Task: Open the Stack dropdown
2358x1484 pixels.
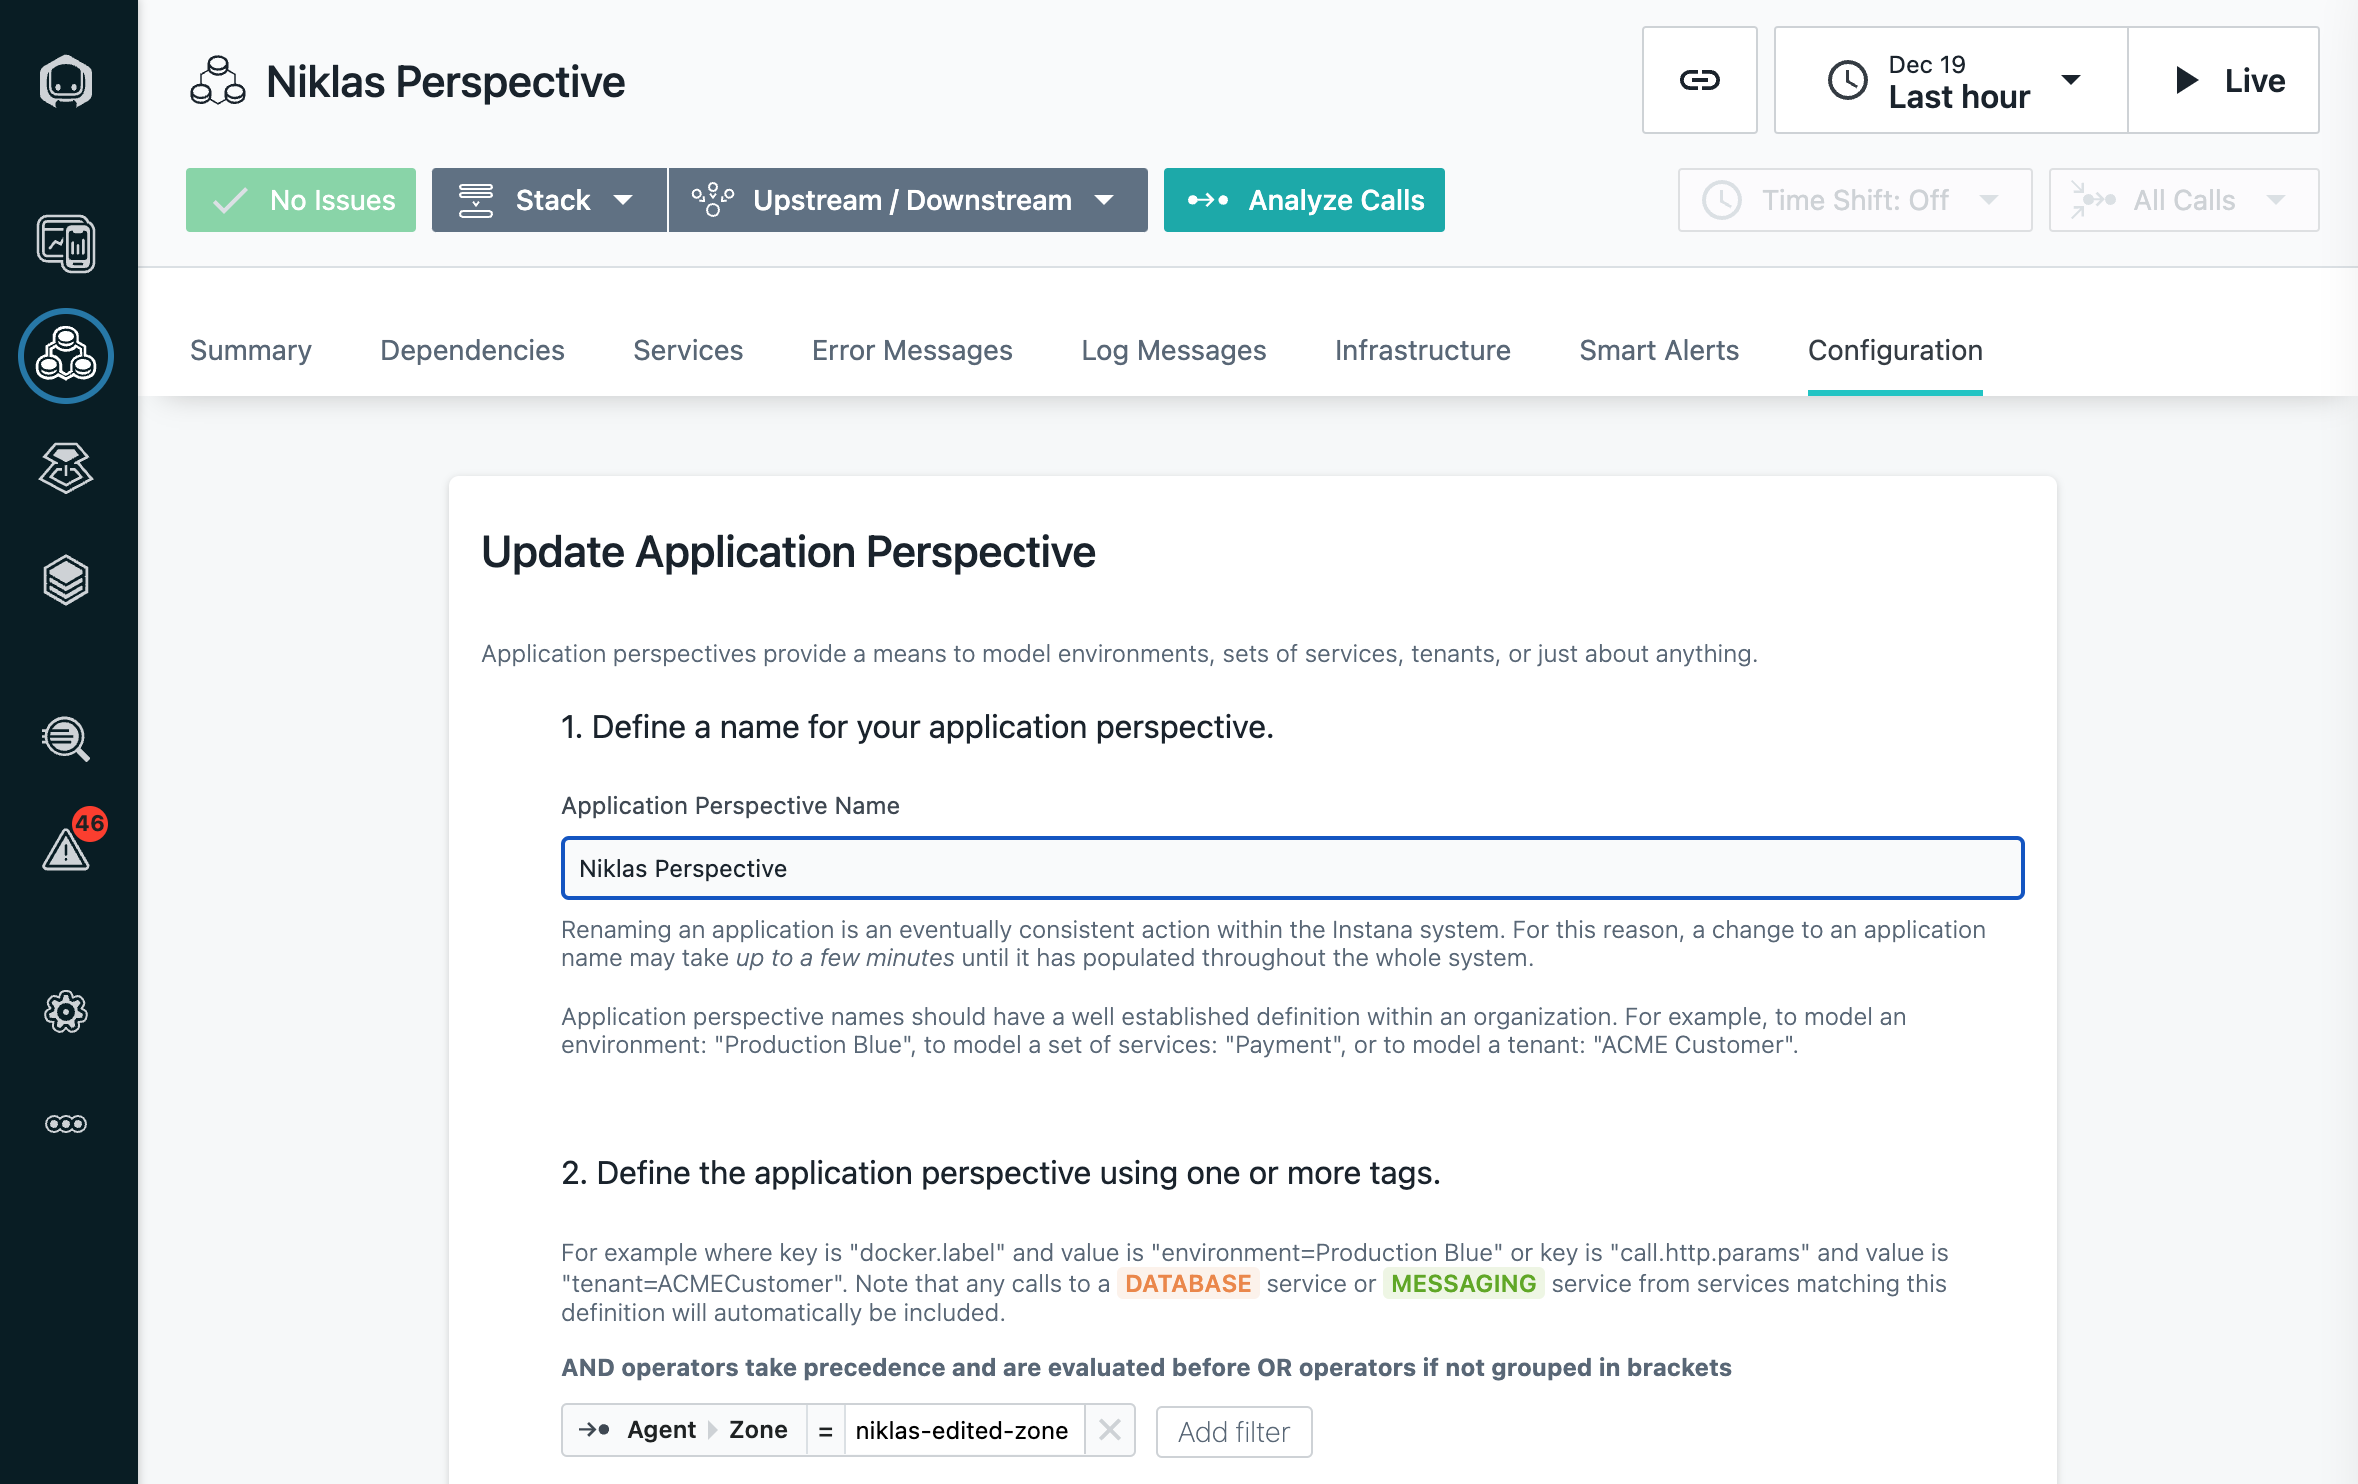Action: (x=549, y=200)
